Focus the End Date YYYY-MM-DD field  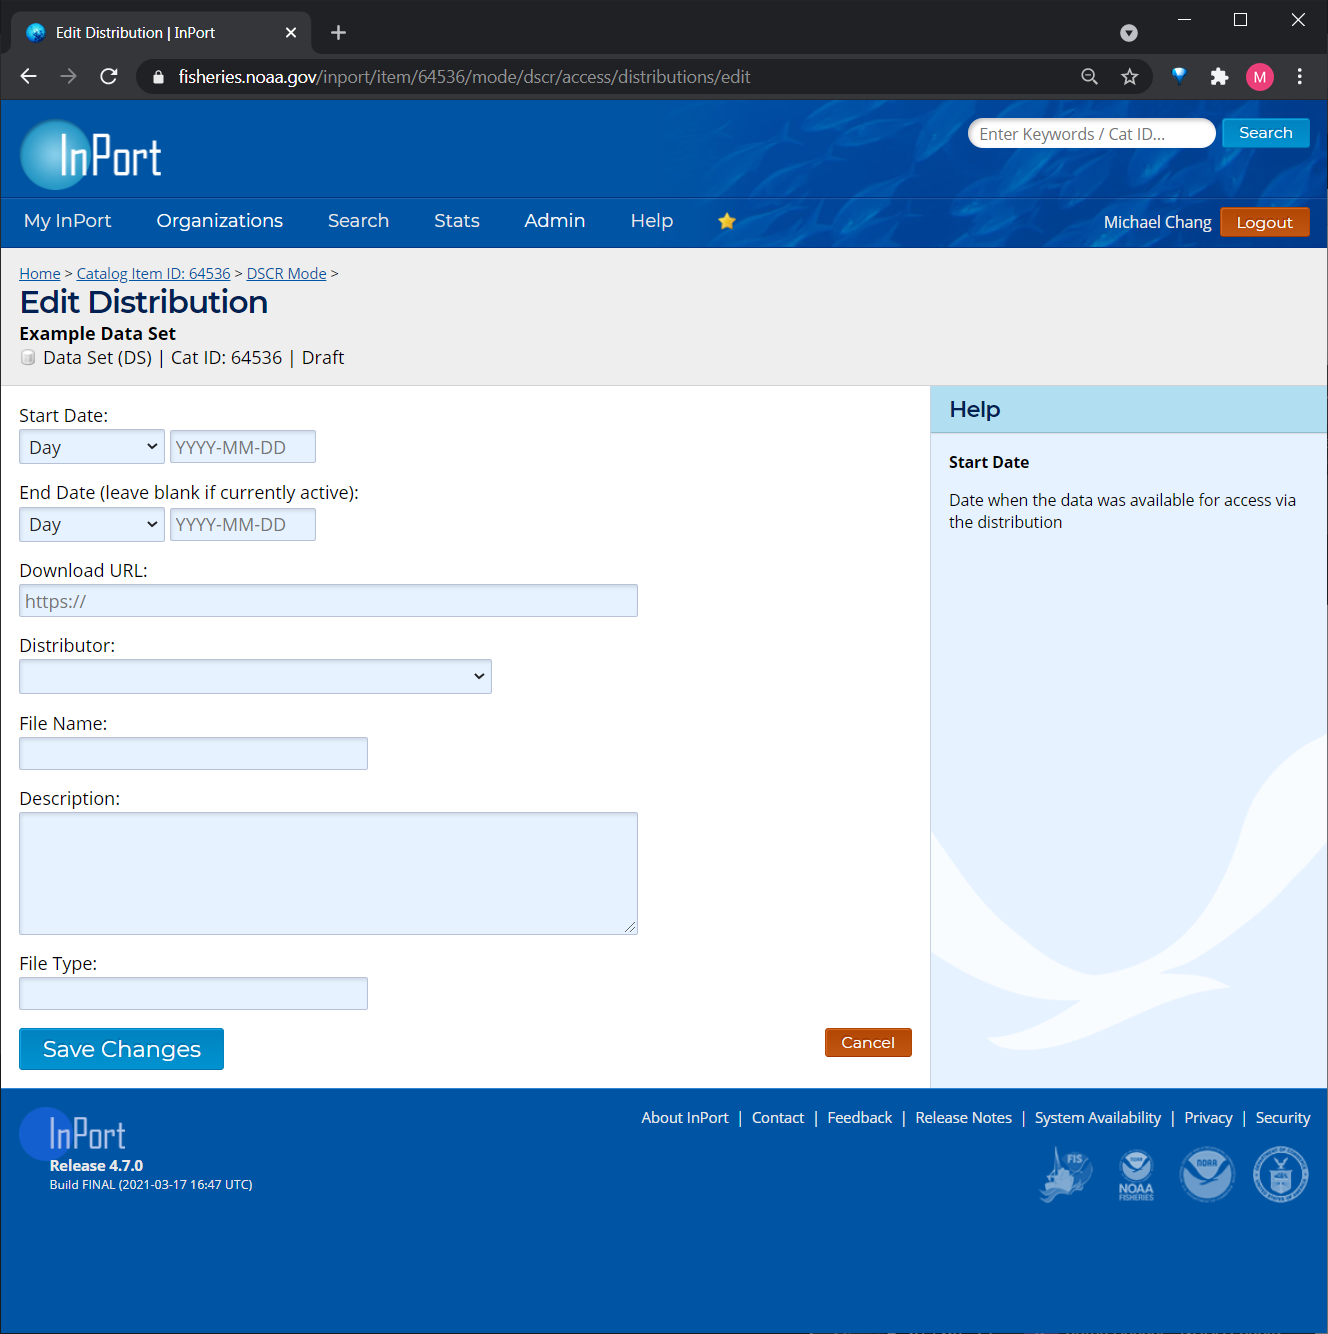(x=243, y=524)
